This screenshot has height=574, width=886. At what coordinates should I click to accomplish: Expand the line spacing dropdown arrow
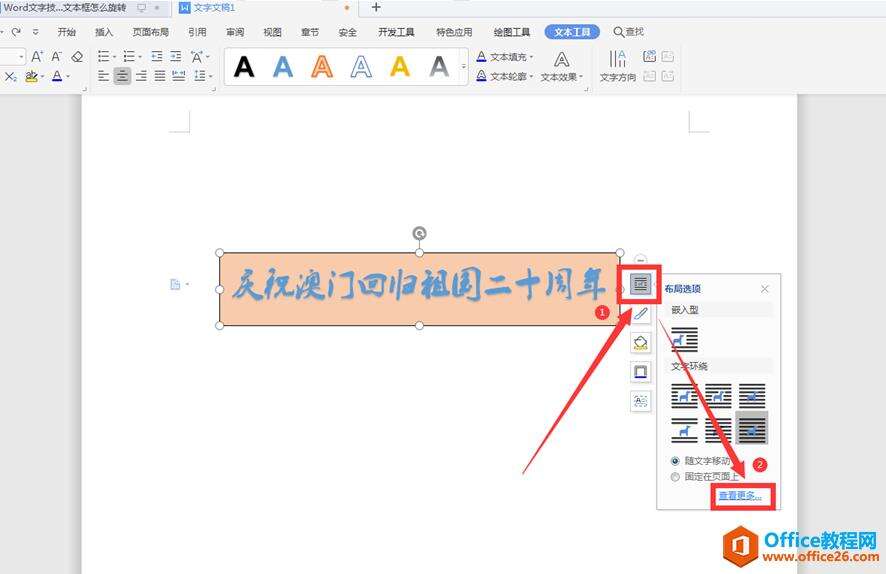210,76
